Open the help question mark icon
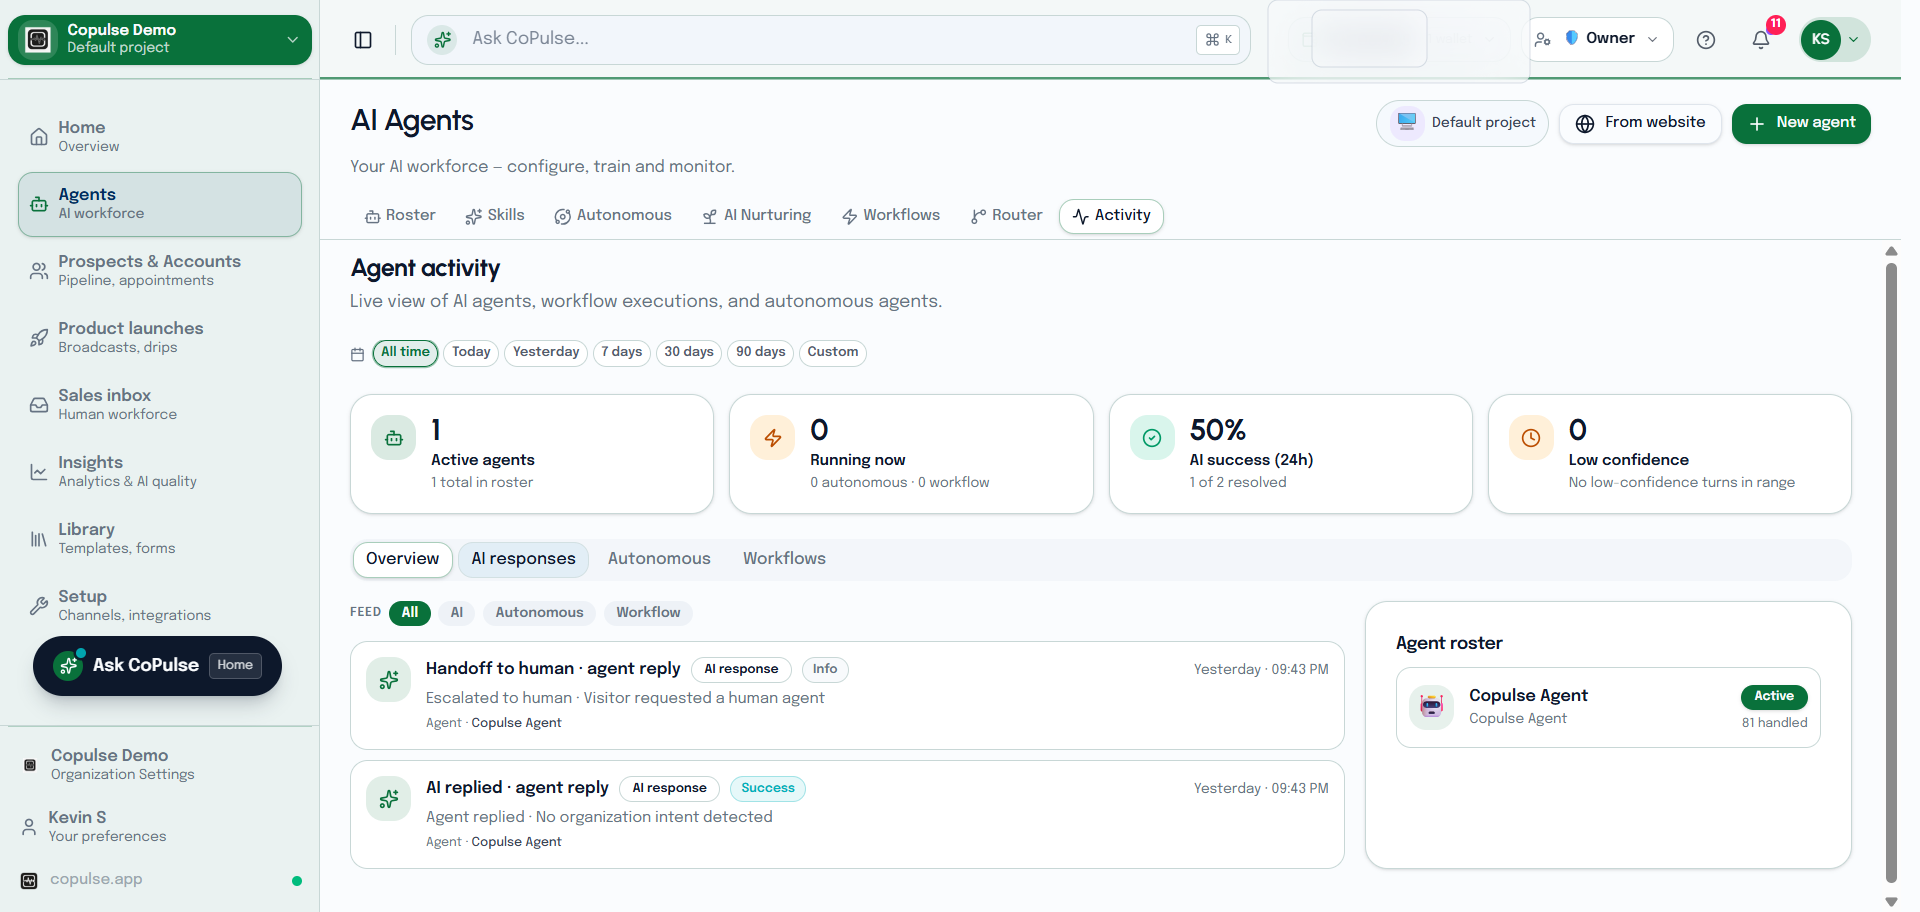The image size is (1920, 912). pos(1706,40)
